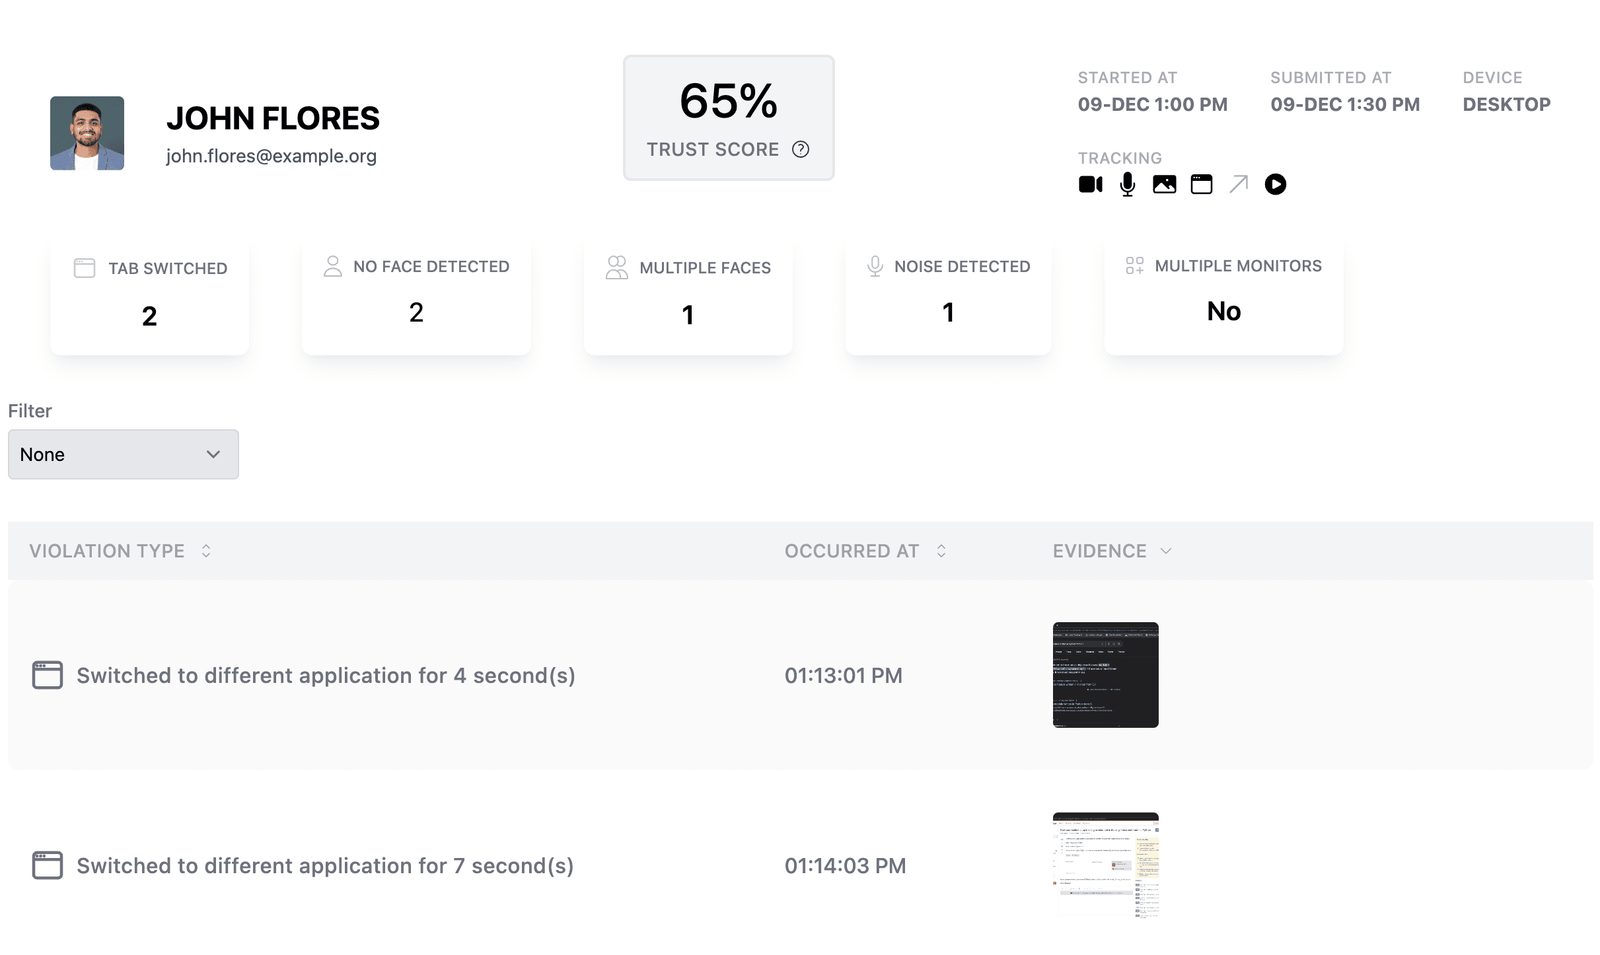Click the screenshot image tracking icon
Viewport: 1600px width, 955px height.
click(1164, 184)
